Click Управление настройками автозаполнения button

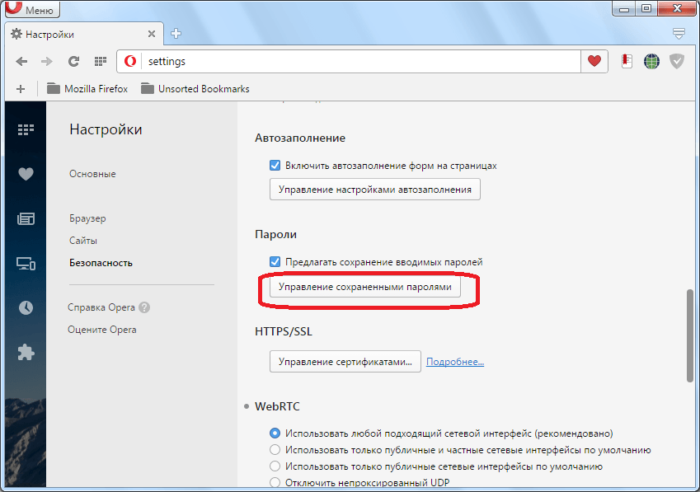[x=375, y=189]
